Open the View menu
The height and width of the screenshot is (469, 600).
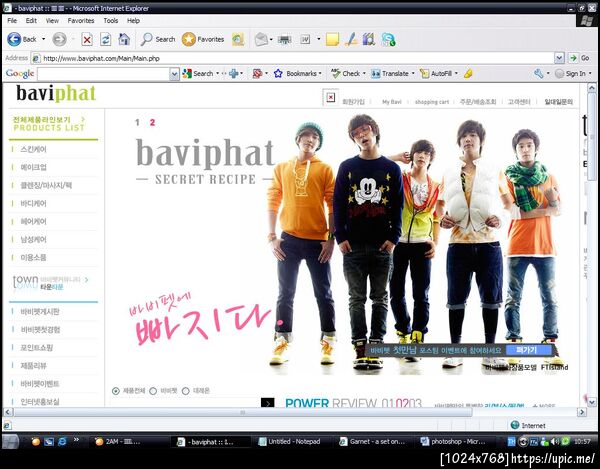point(52,21)
